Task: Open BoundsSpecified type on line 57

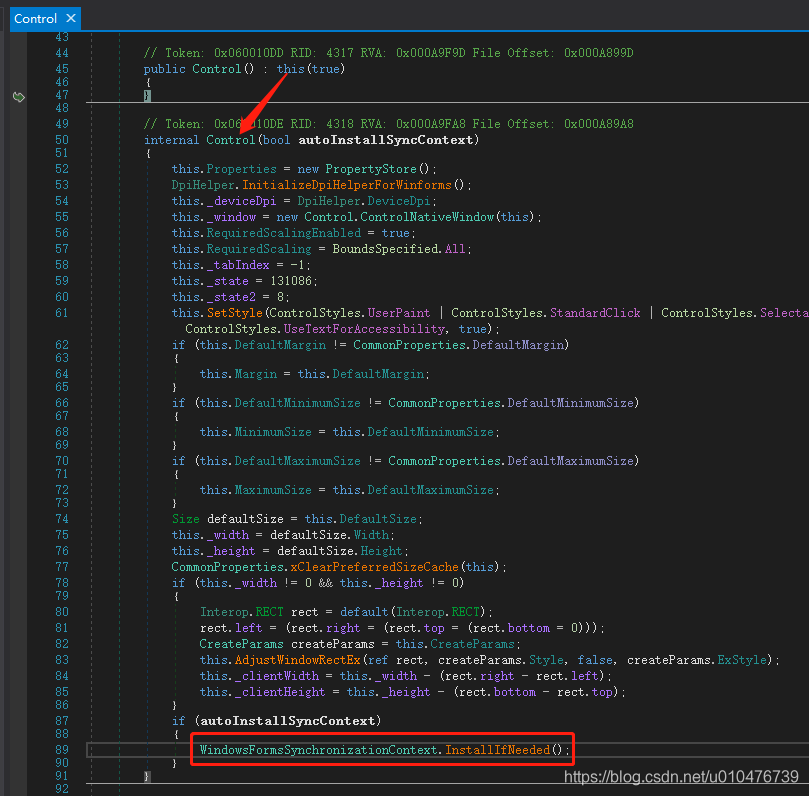Action: click(385, 249)
